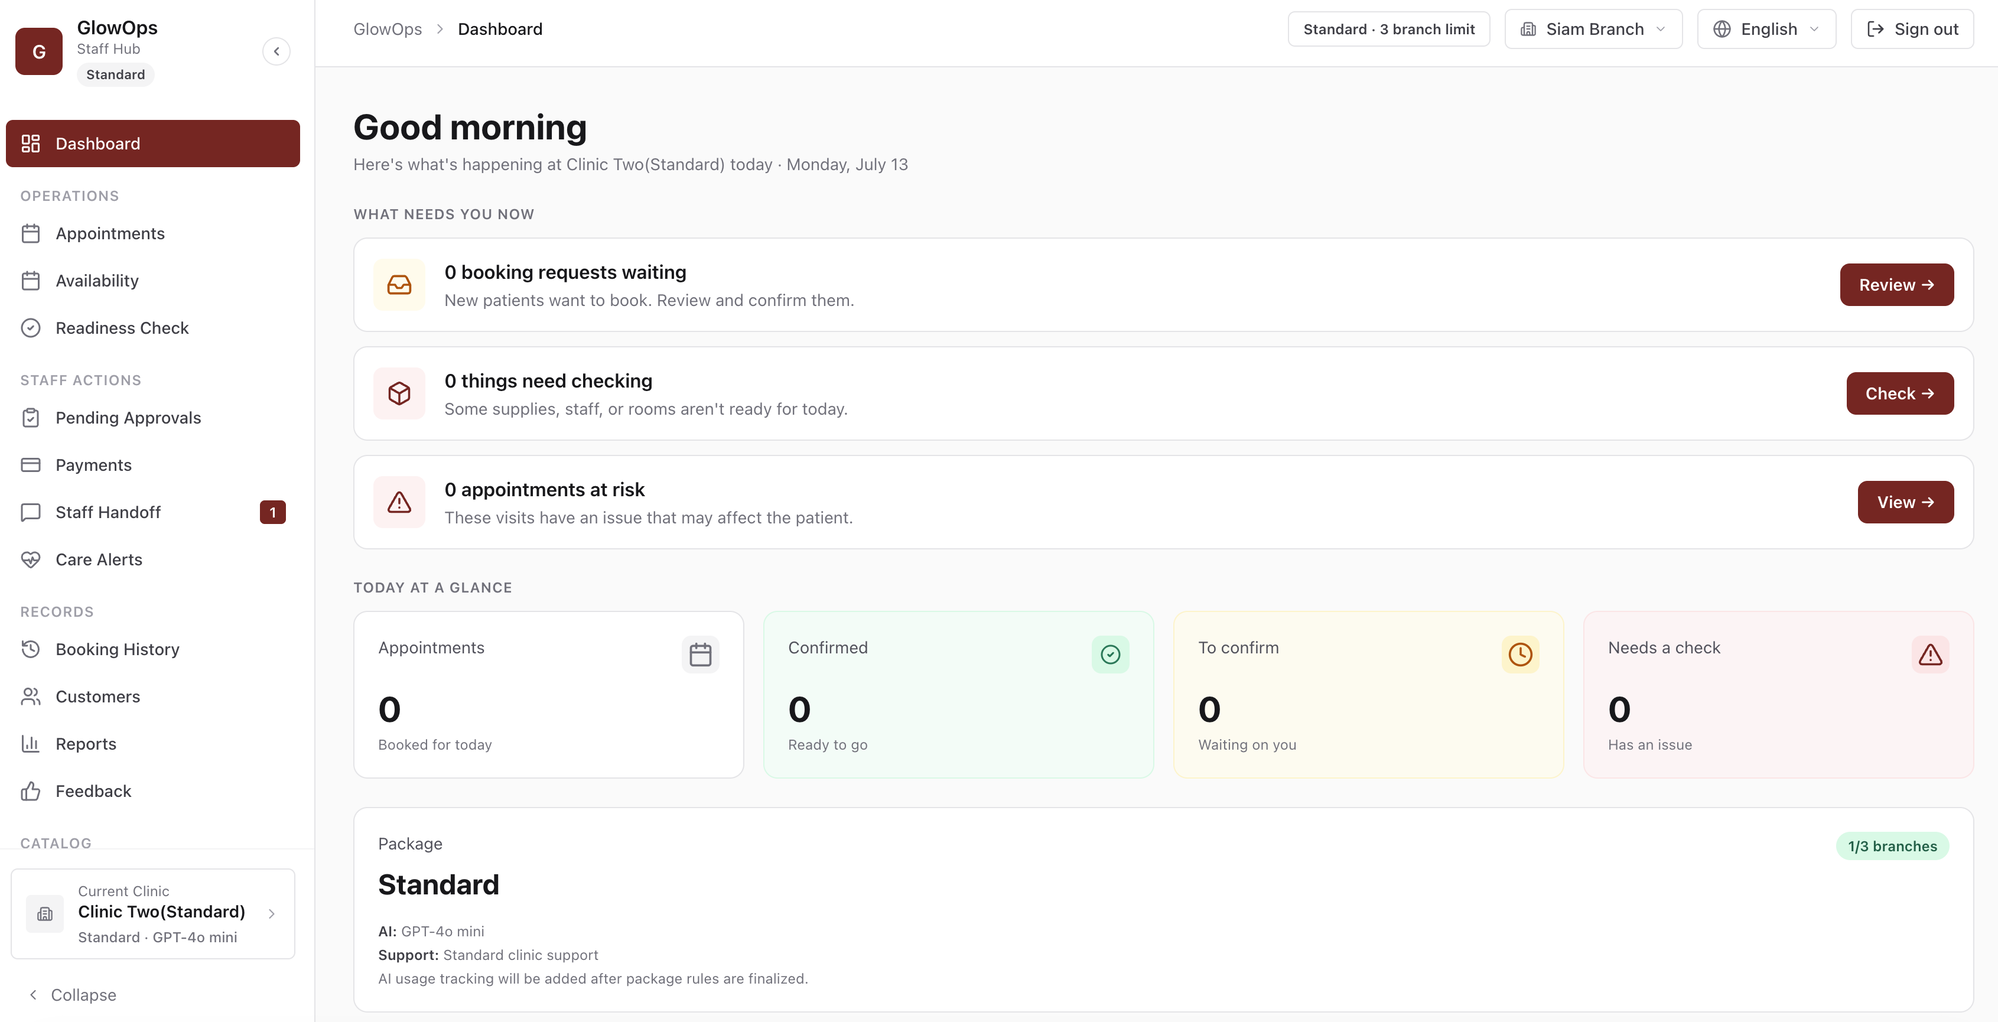Click the Good morning heading

point(470,128)
